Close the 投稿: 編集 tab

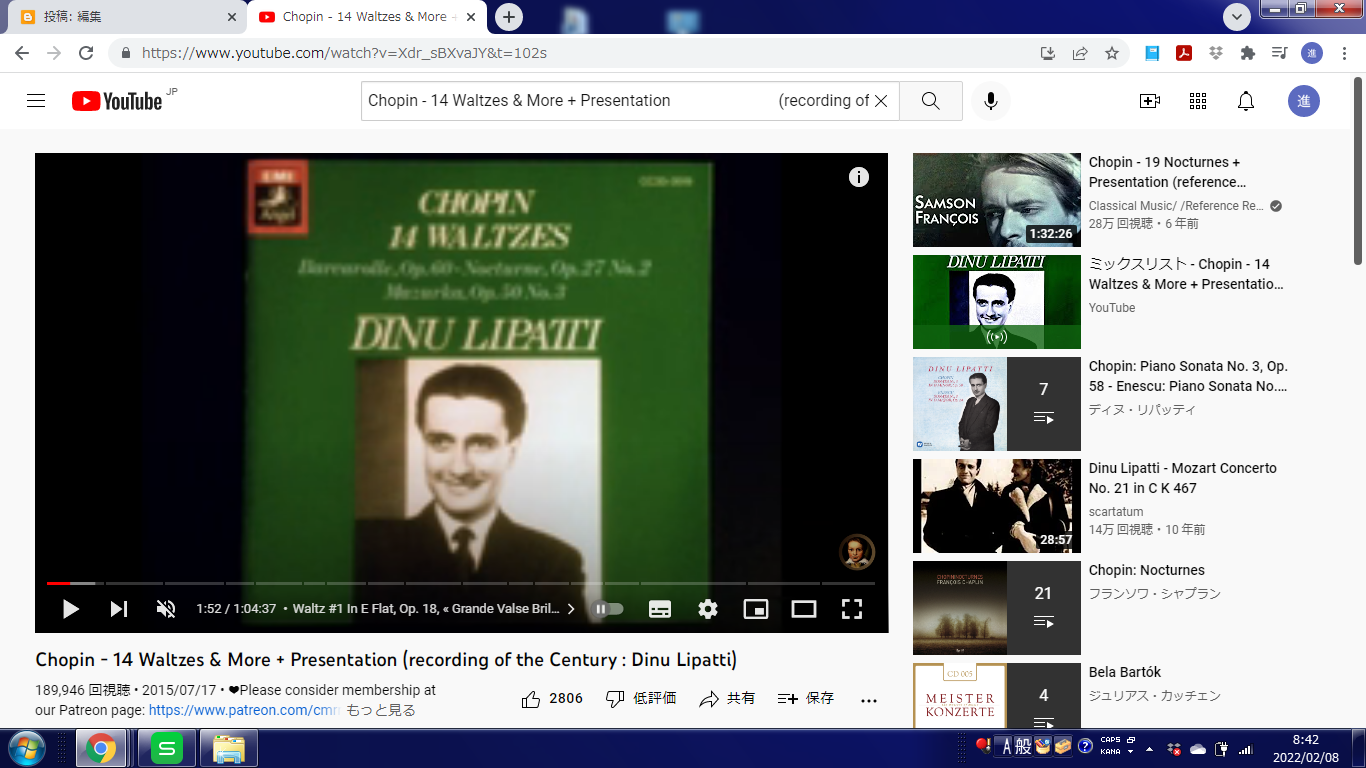[x=232, y=17]
